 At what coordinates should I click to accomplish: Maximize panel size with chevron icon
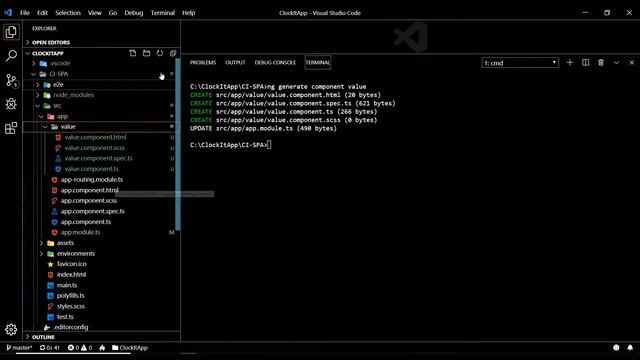[x=616, y=62]
